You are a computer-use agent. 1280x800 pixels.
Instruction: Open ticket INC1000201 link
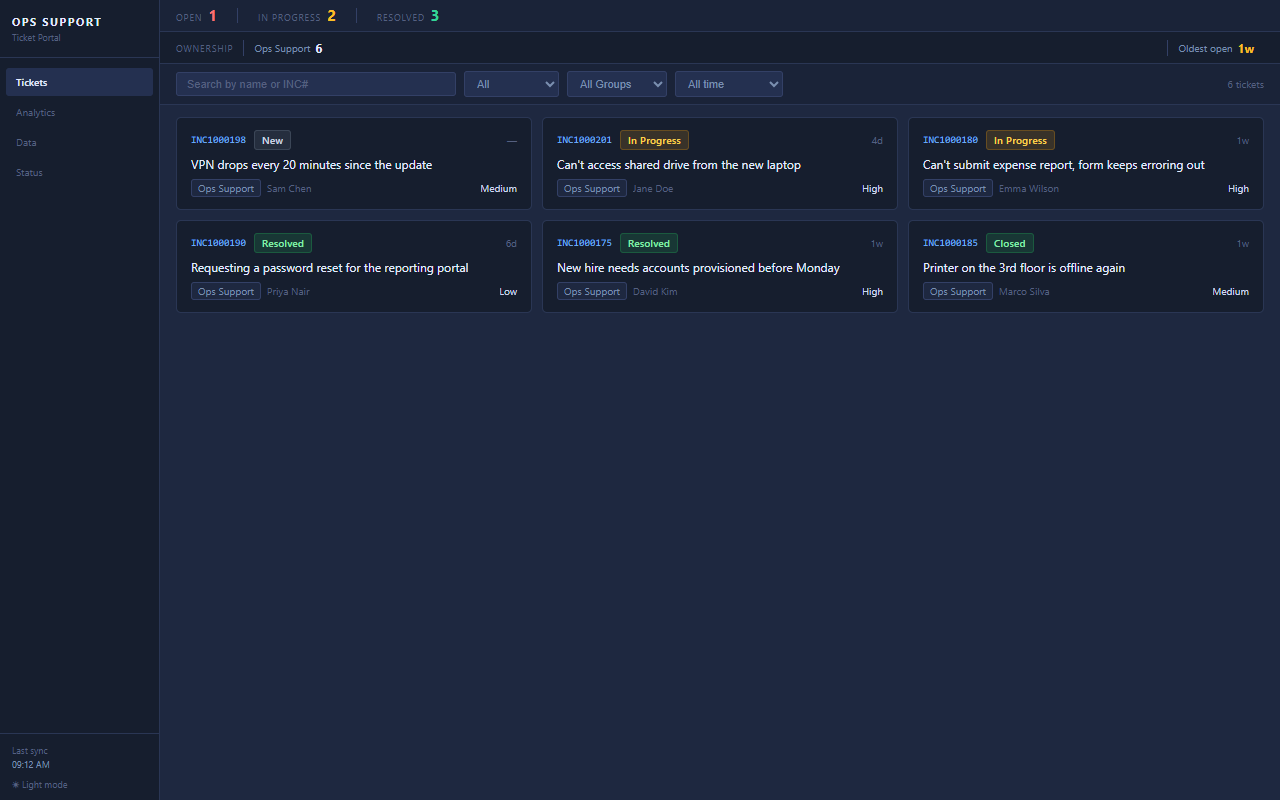[x=584, y=140]
